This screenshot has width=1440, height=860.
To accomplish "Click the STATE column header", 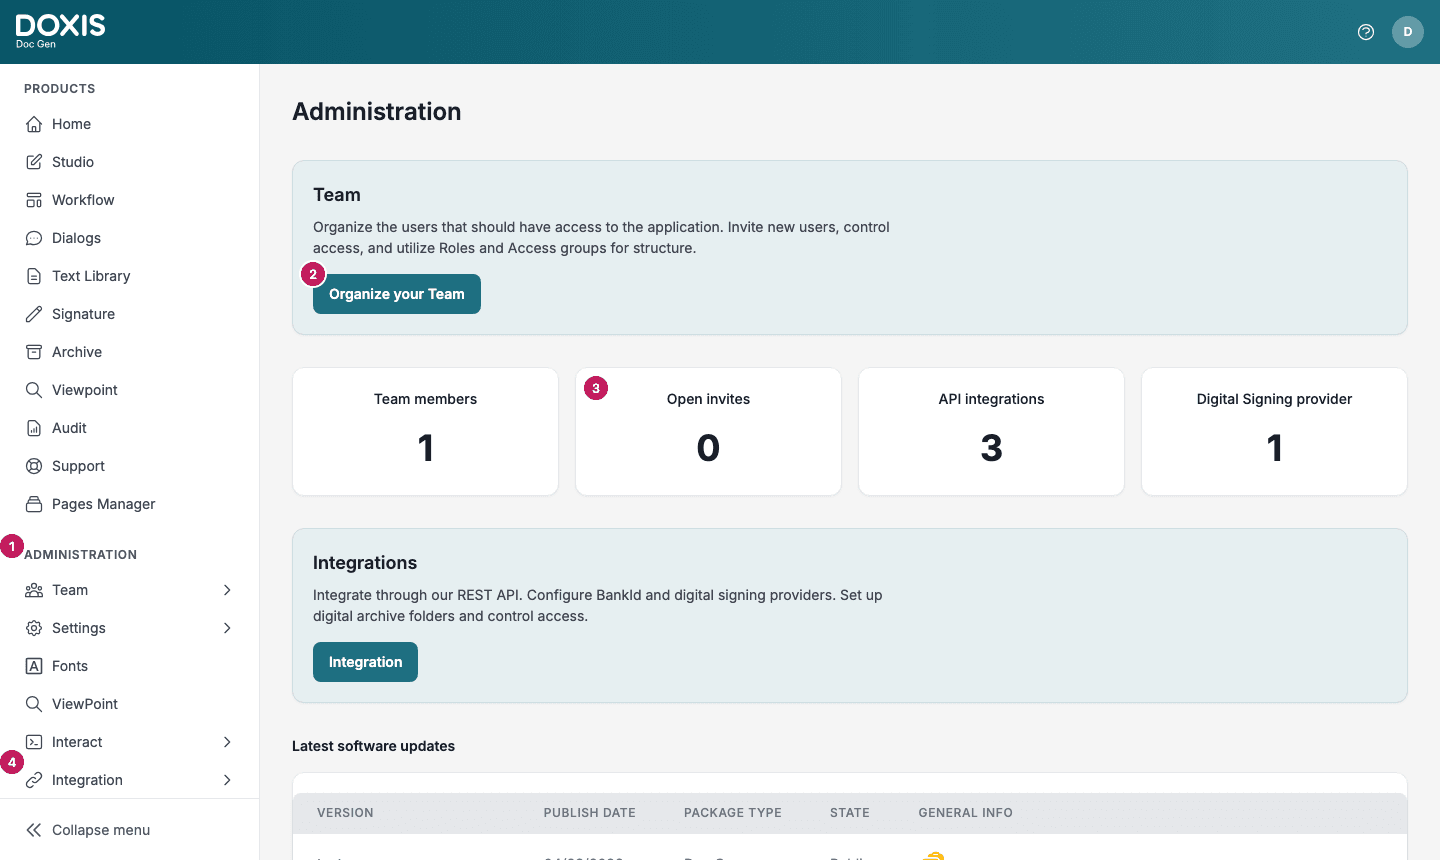I will click(850, 813).
